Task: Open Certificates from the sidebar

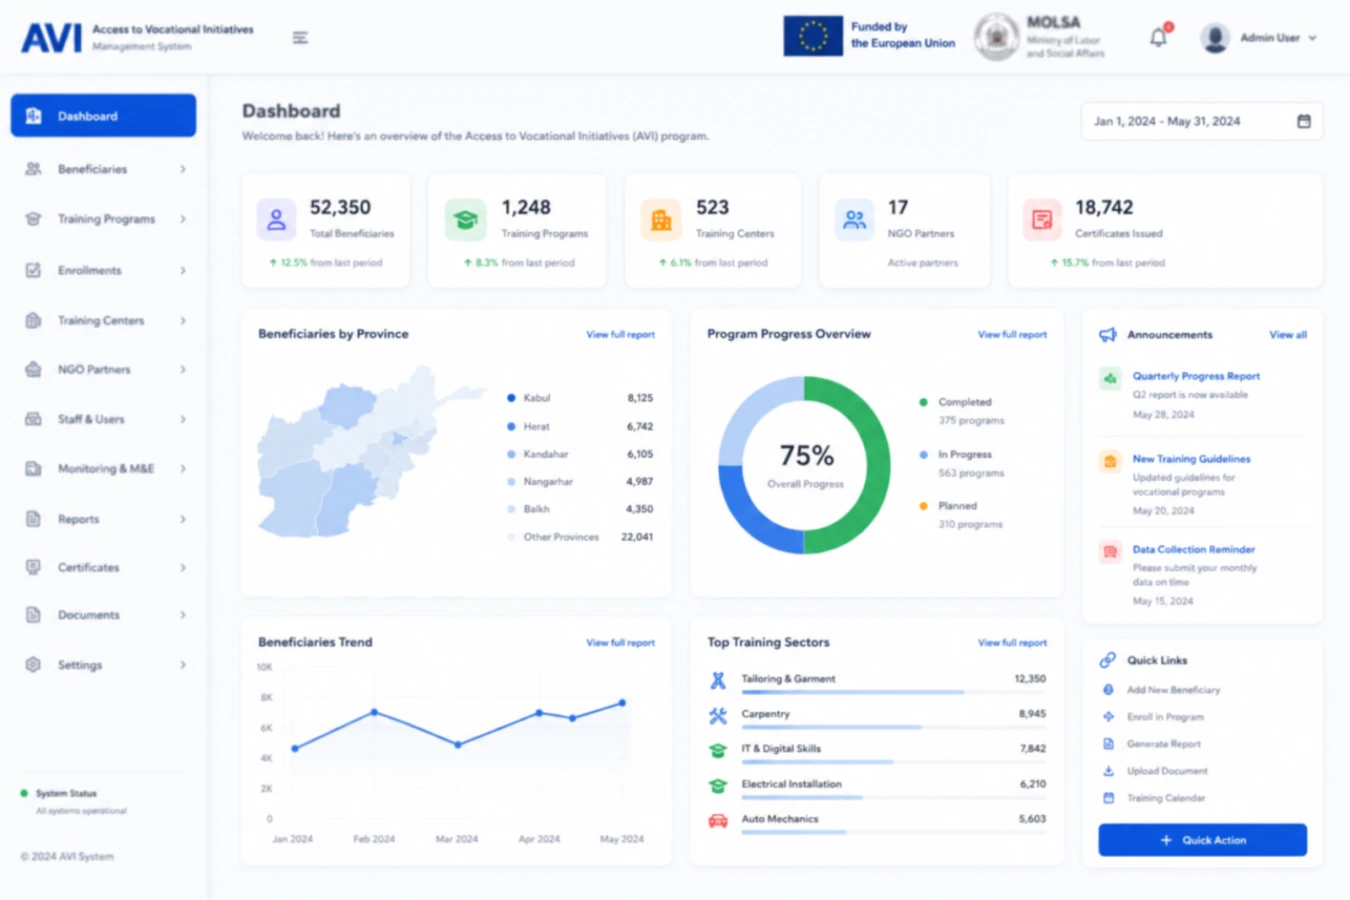Action: pyautogui.click(x=103, y=567)
